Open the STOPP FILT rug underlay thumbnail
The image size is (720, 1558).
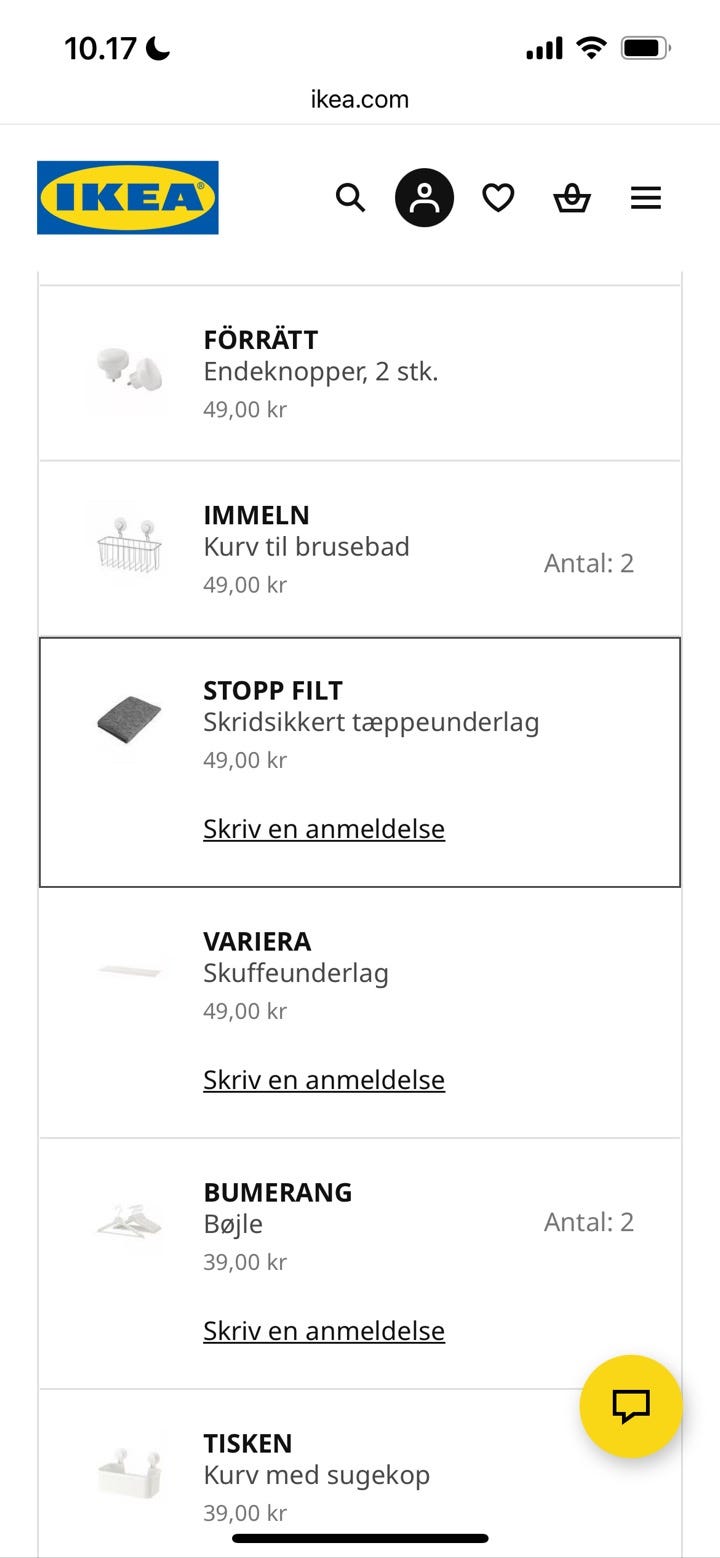click(x=129, y=721)
